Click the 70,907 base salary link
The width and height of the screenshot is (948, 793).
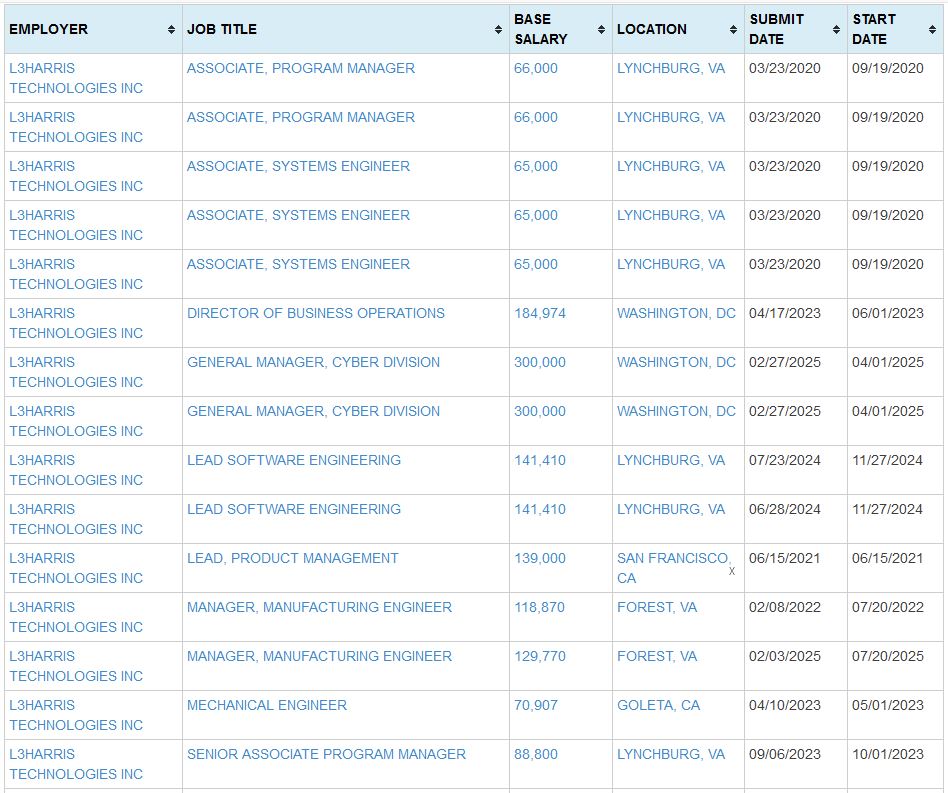pos(536,705)
